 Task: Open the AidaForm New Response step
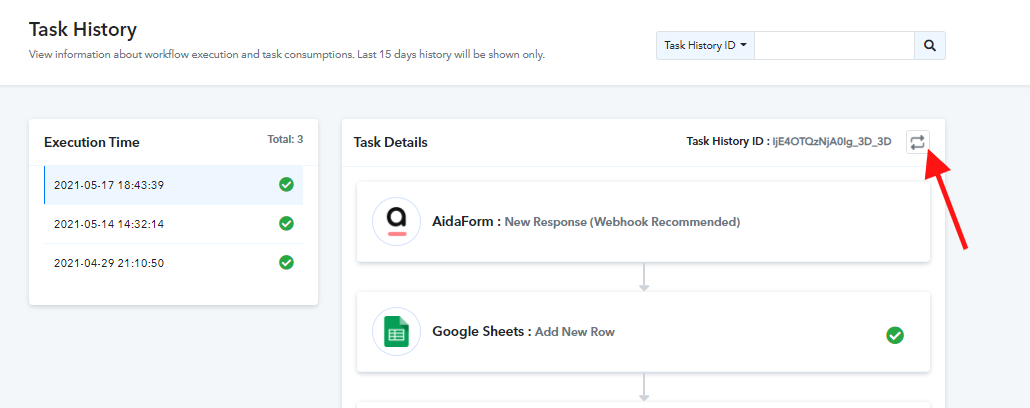[643, 222]
